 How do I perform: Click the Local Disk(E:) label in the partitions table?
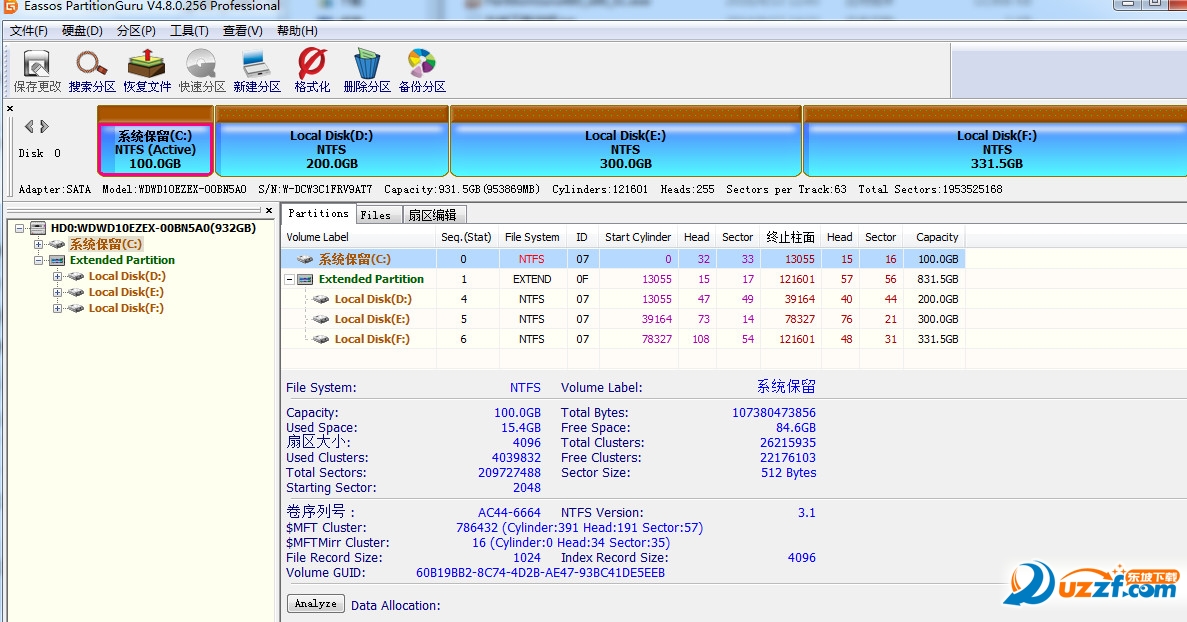pyautogui.click(x=372, y=319)
